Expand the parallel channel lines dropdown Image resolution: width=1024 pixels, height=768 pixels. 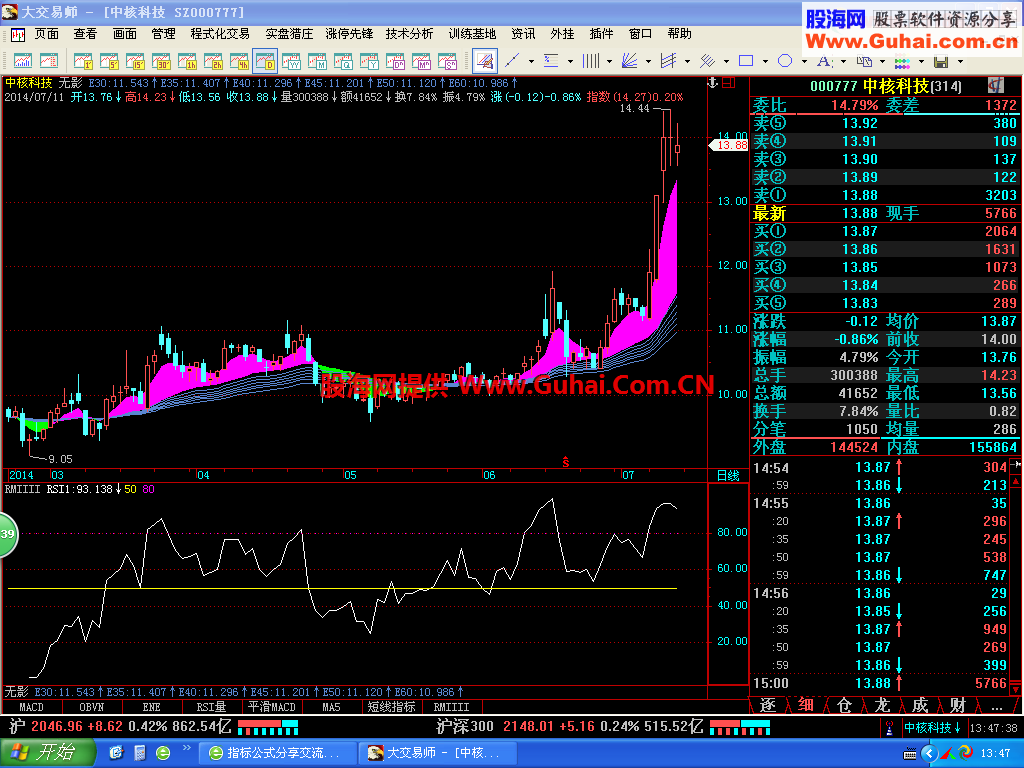pos(687,61)
